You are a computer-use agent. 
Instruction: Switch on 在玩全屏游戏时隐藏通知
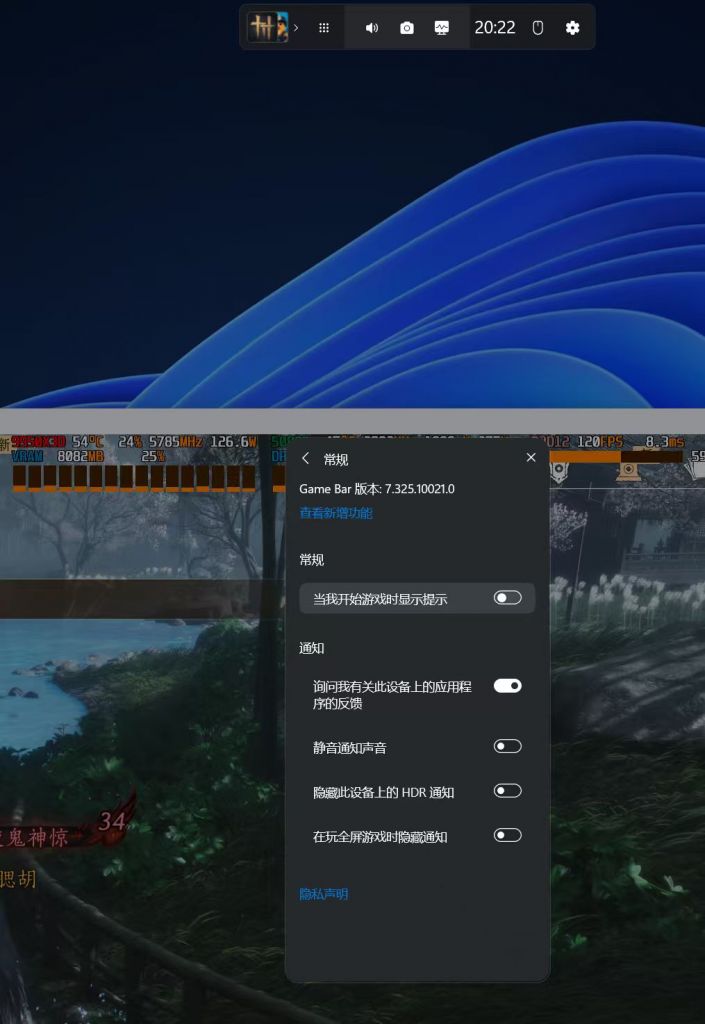tap(507, 835)
